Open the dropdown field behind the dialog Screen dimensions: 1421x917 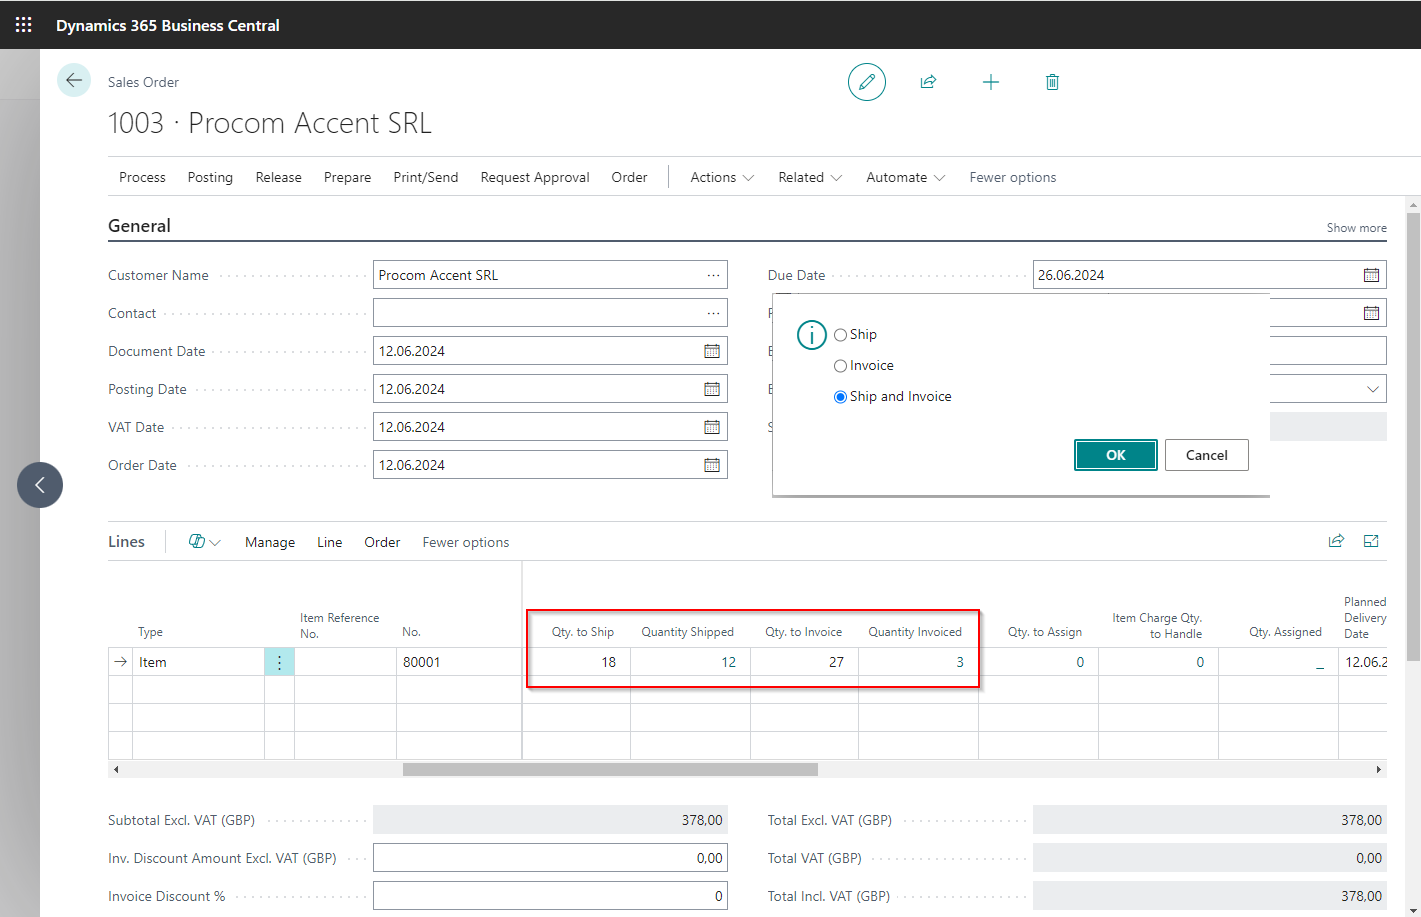1373,389
